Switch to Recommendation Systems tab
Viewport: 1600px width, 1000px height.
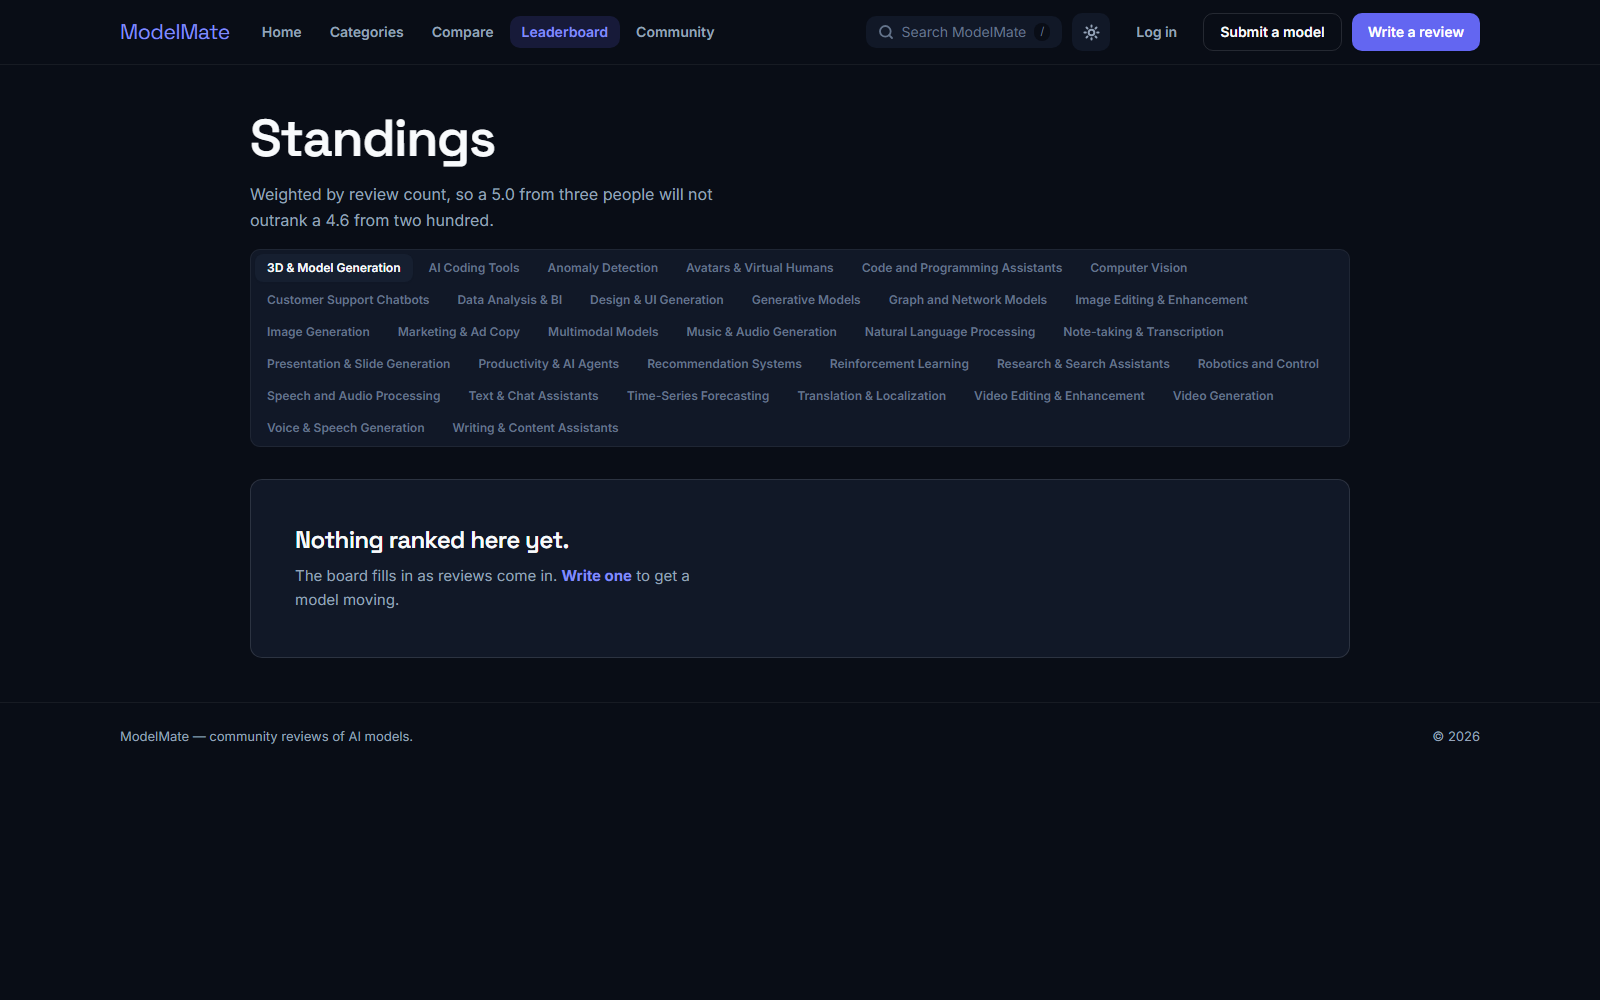pos(724,364)
